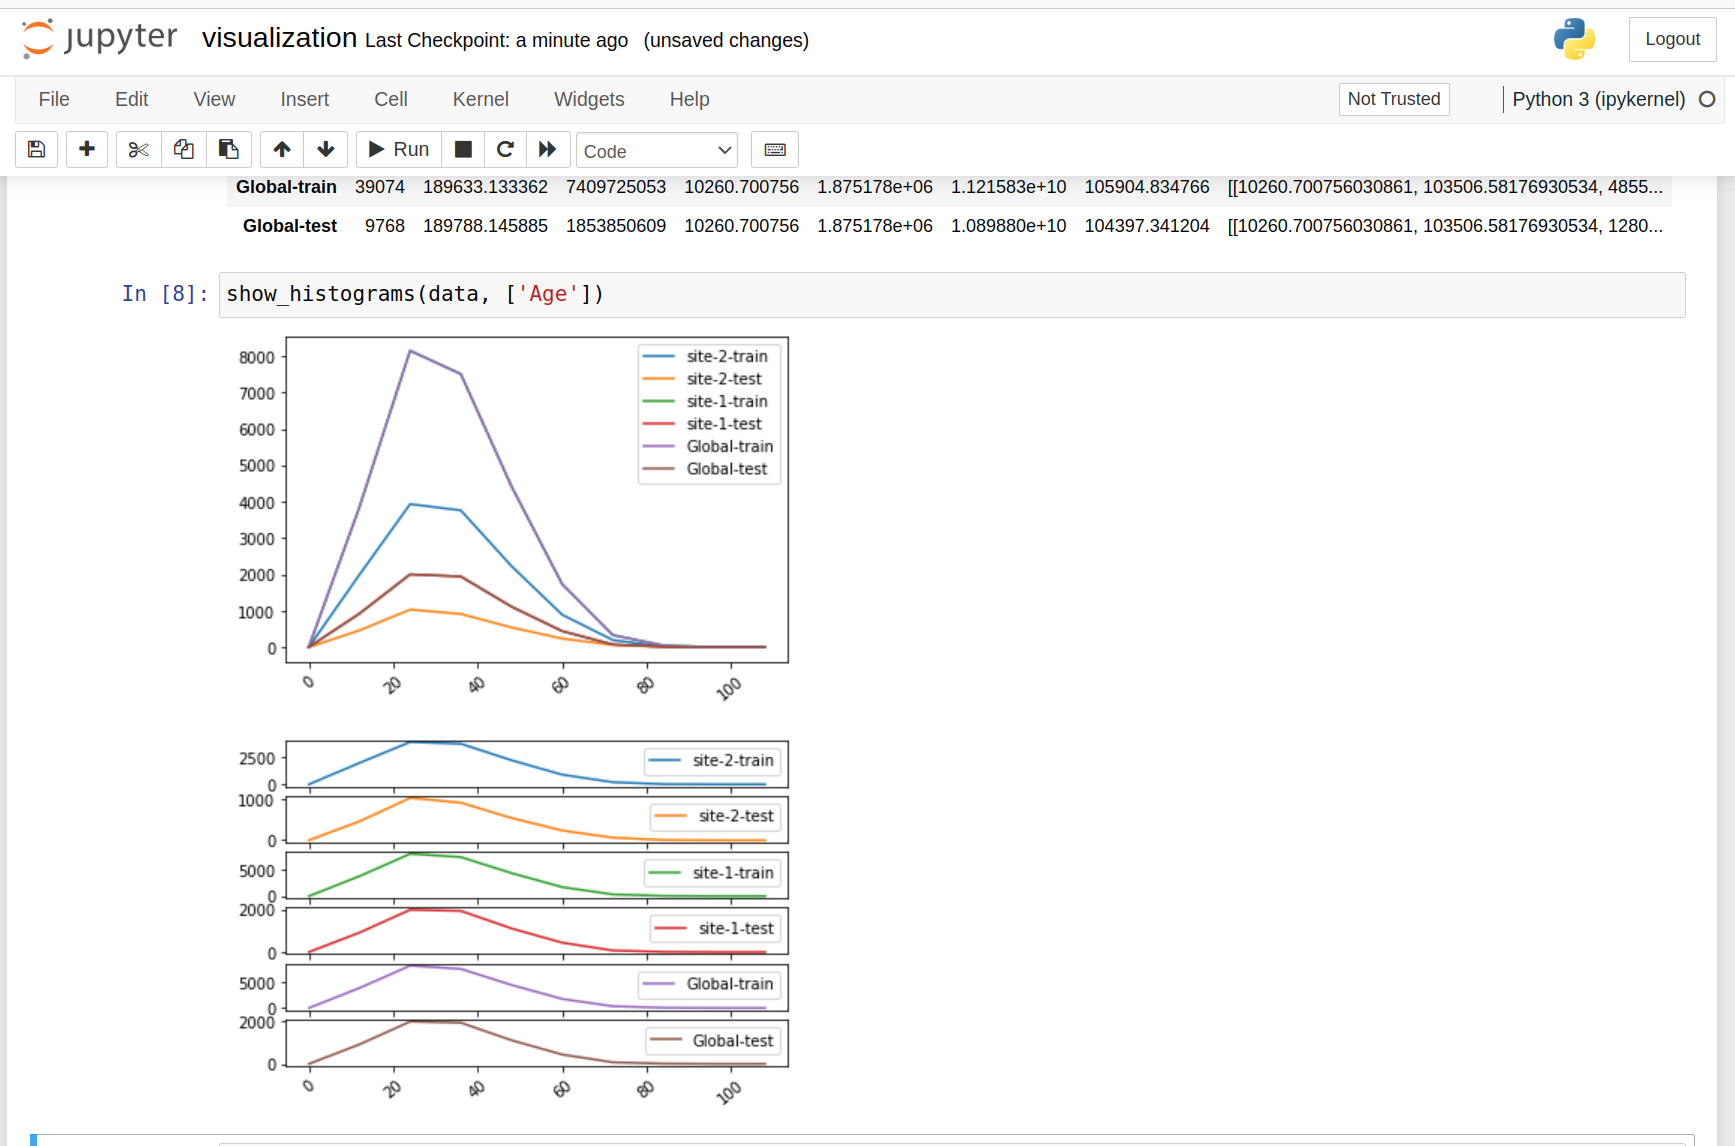Run the current cell
The image size is (1735, 1146).
(399, 150)
